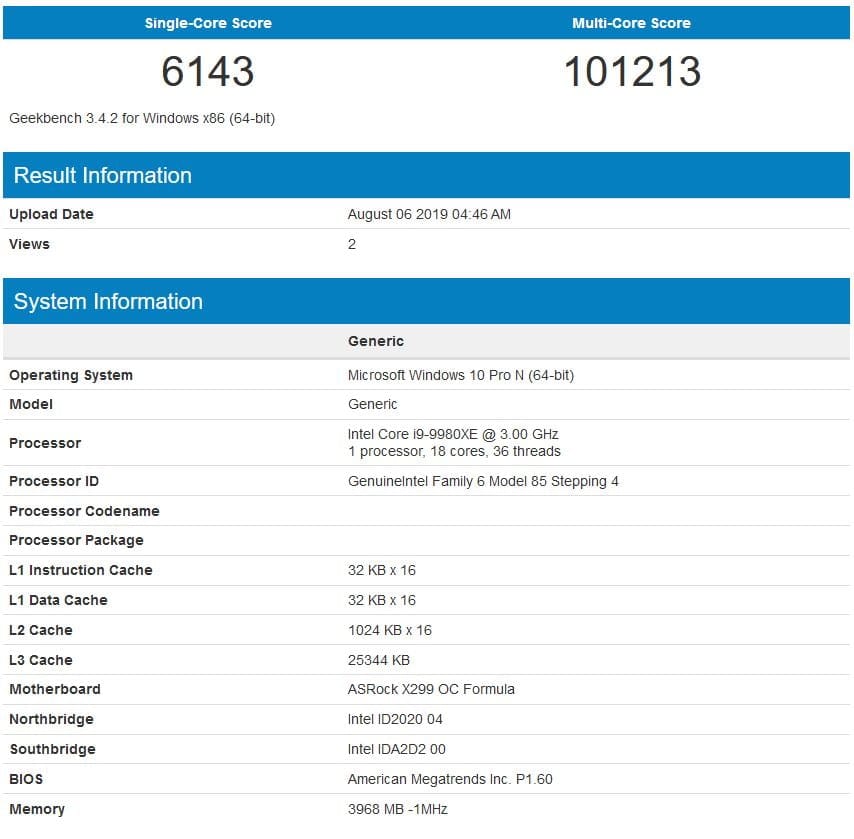Click the L1 Instruction Cache value 32 KB x 16
The height and width of the screenshot is (839, 854).
pos(382,570)
